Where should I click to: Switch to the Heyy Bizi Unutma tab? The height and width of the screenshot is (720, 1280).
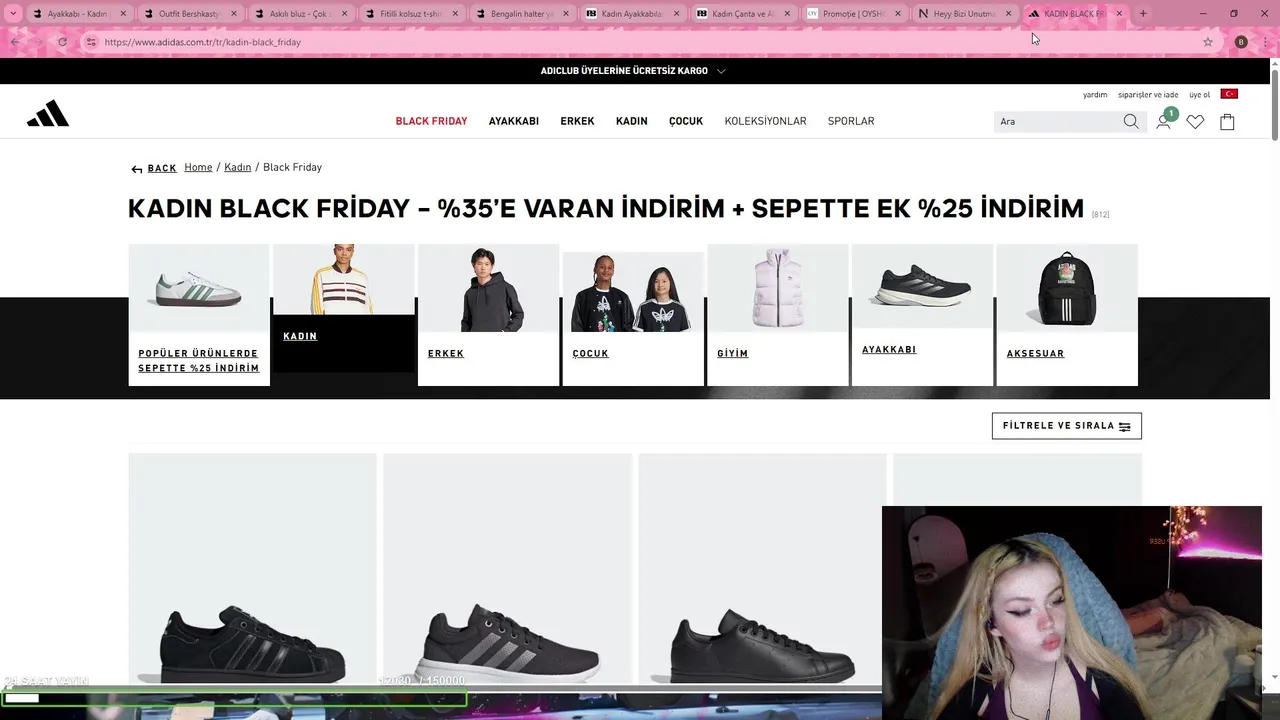tap(964, 14)
